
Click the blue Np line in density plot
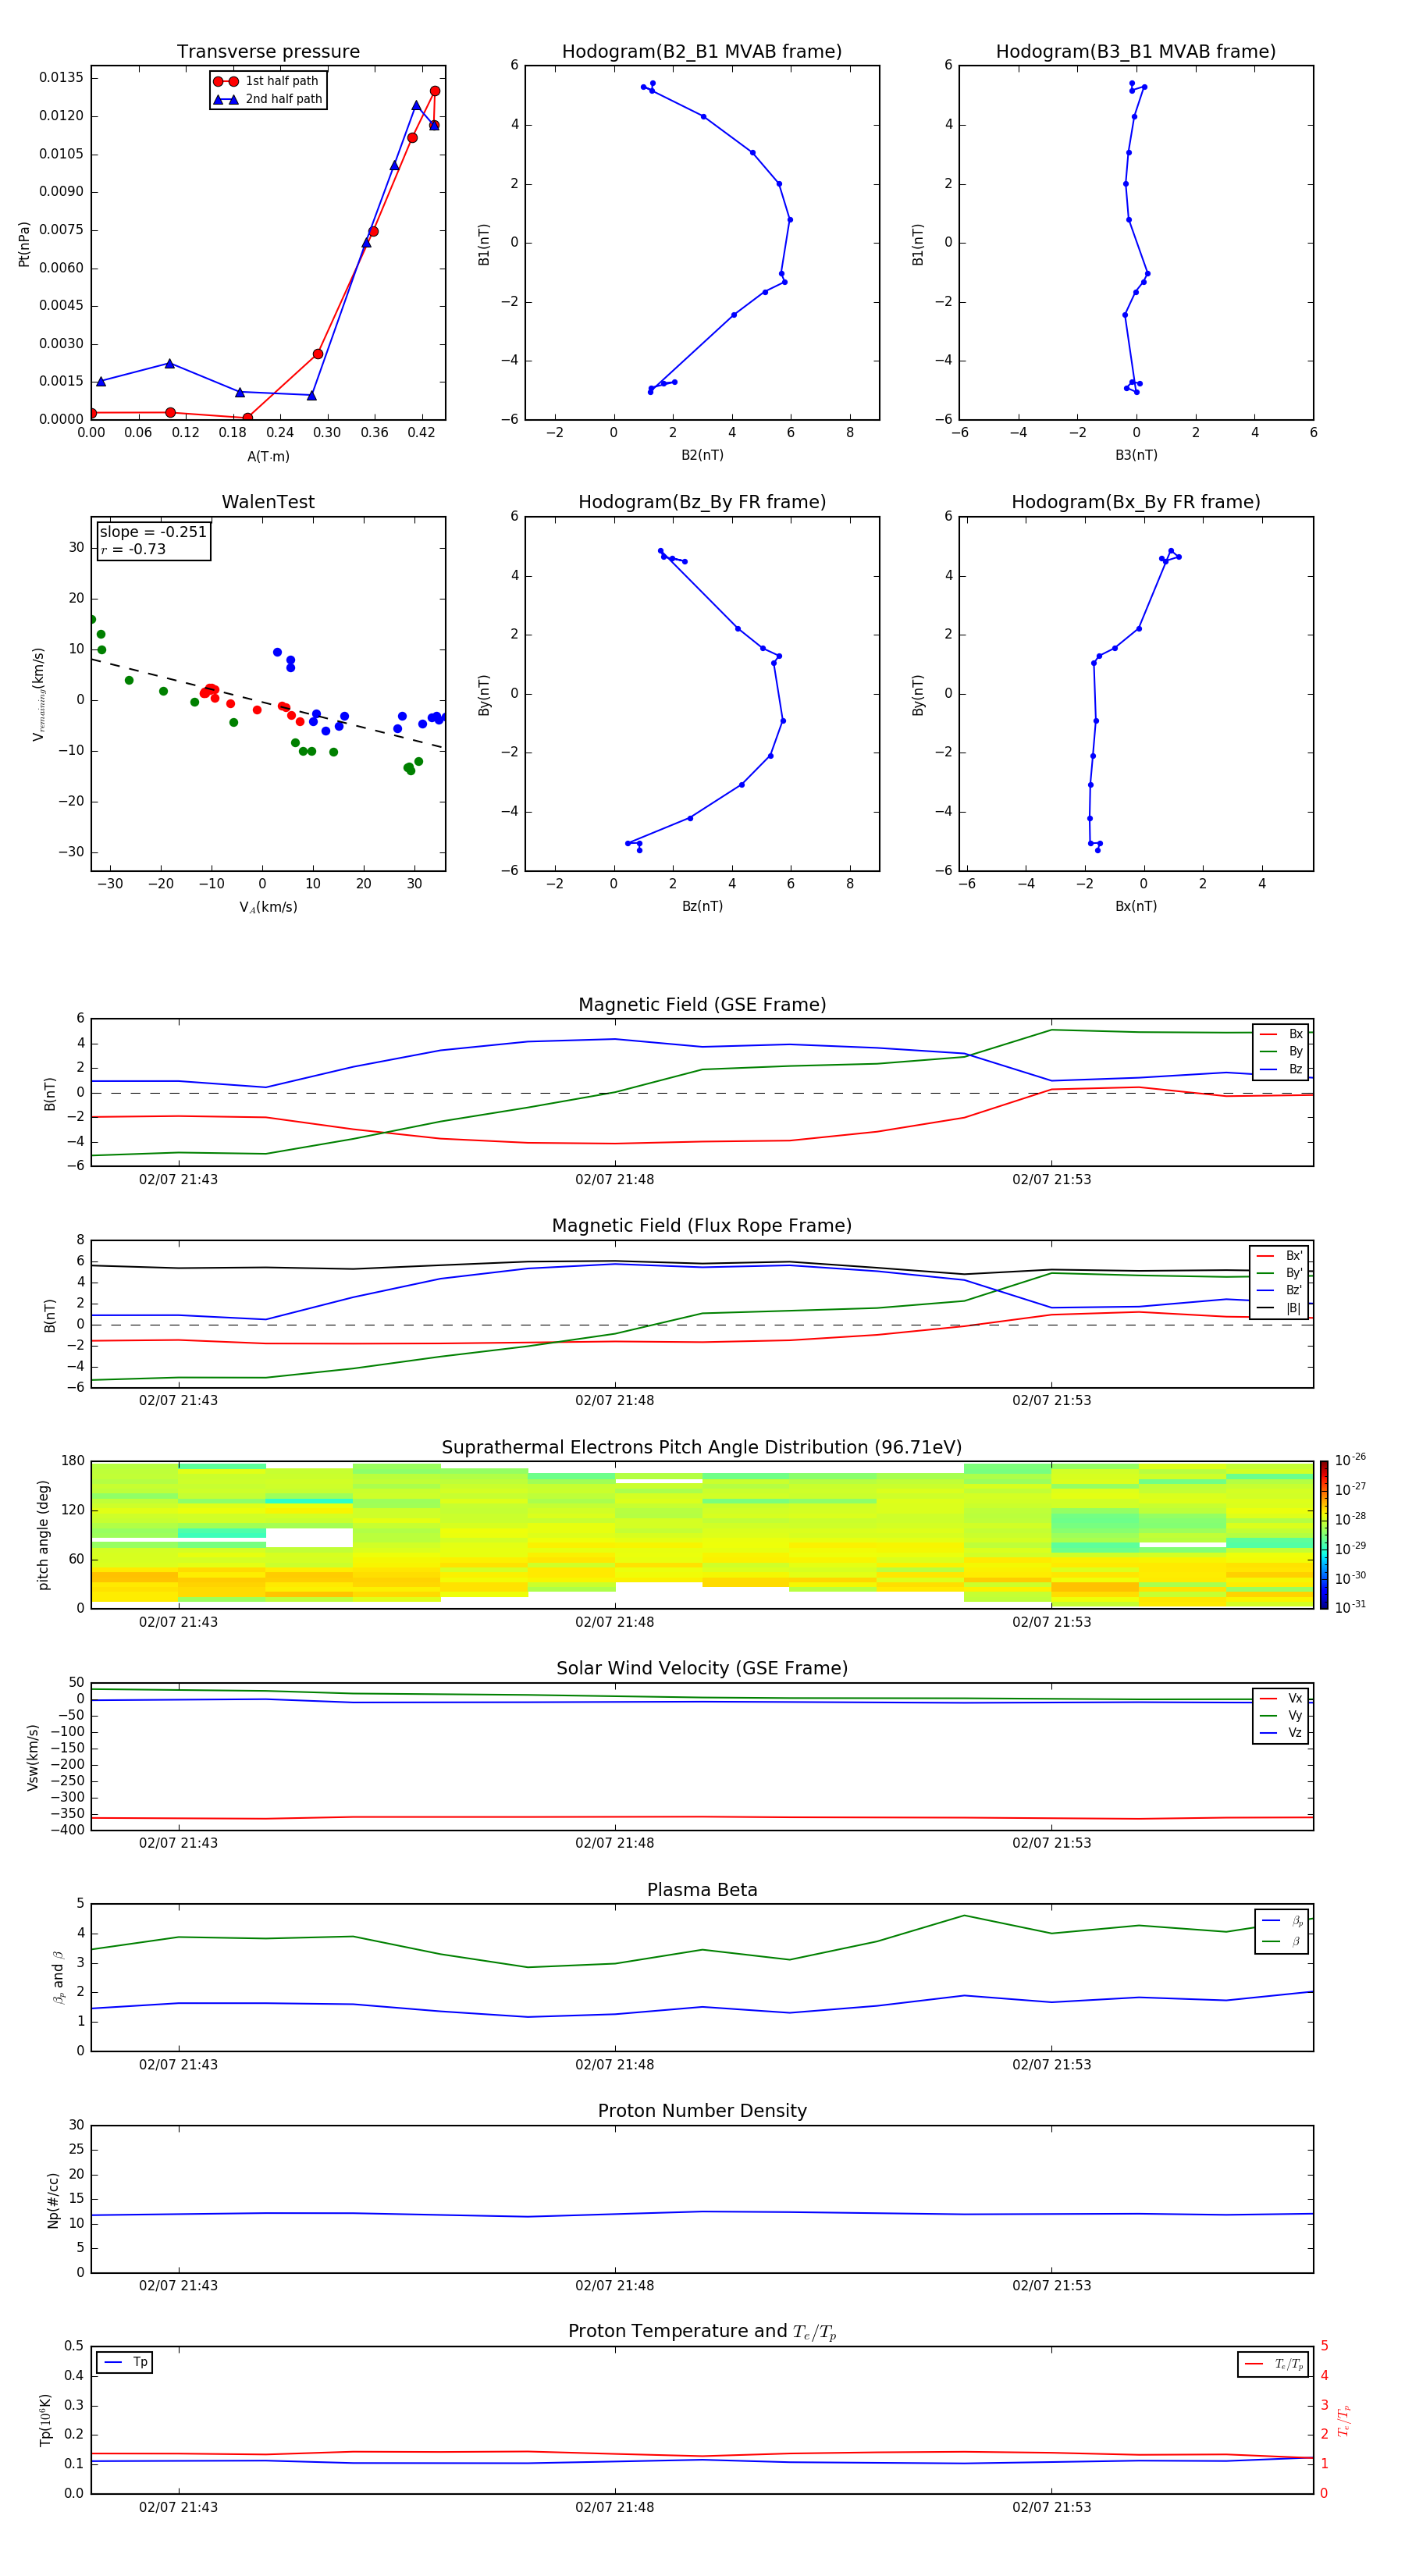702,2213
